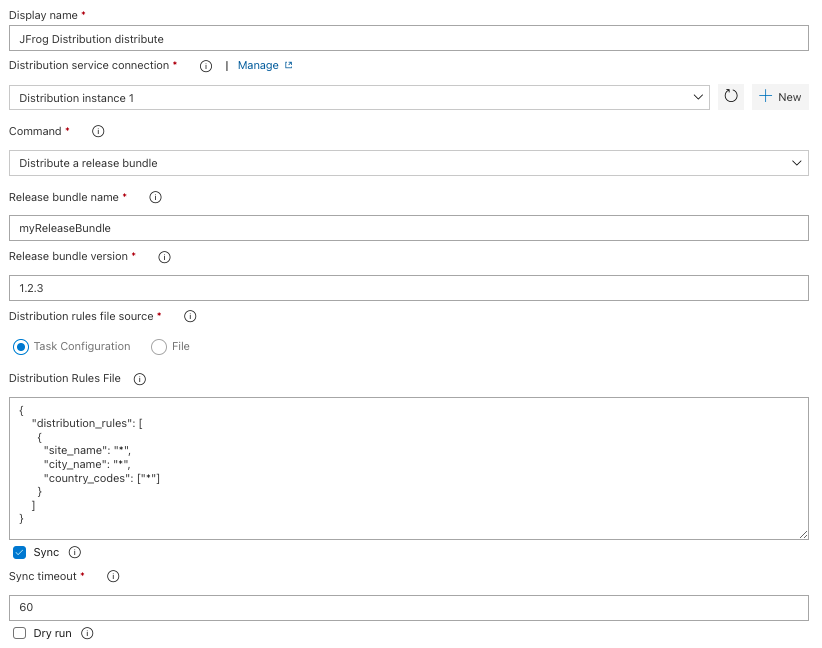Open the info tip for Distribution rules file source
The height and width of the screenshot is (648, 822).
(189, 316)
